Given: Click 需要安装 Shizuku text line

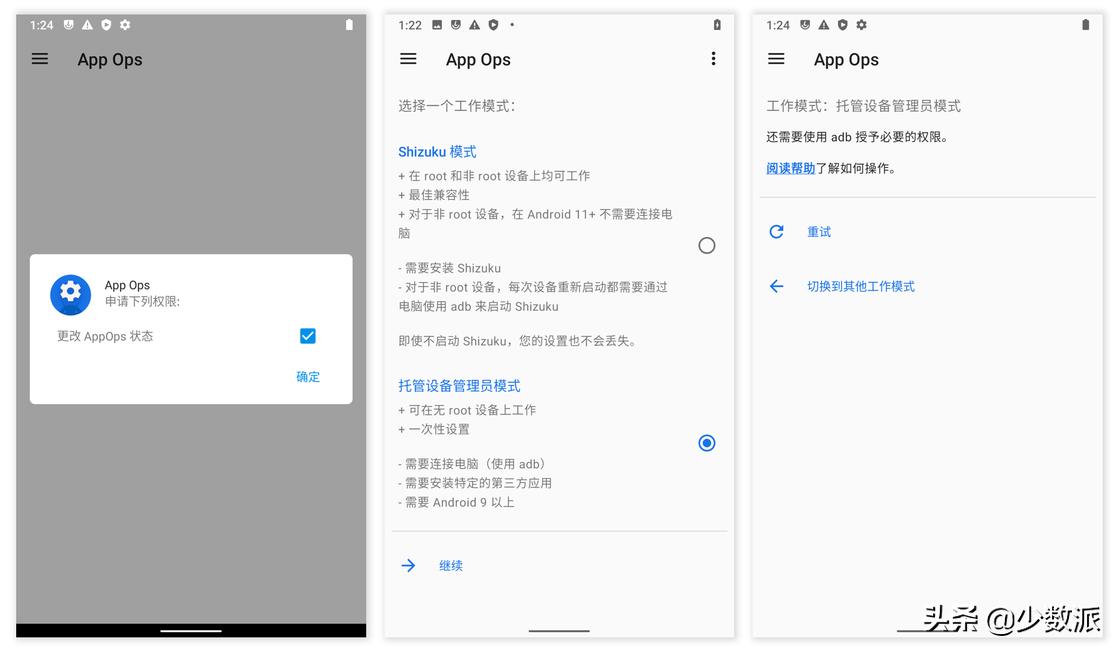Looking at the screenshot, I should (x=449, y=268).
